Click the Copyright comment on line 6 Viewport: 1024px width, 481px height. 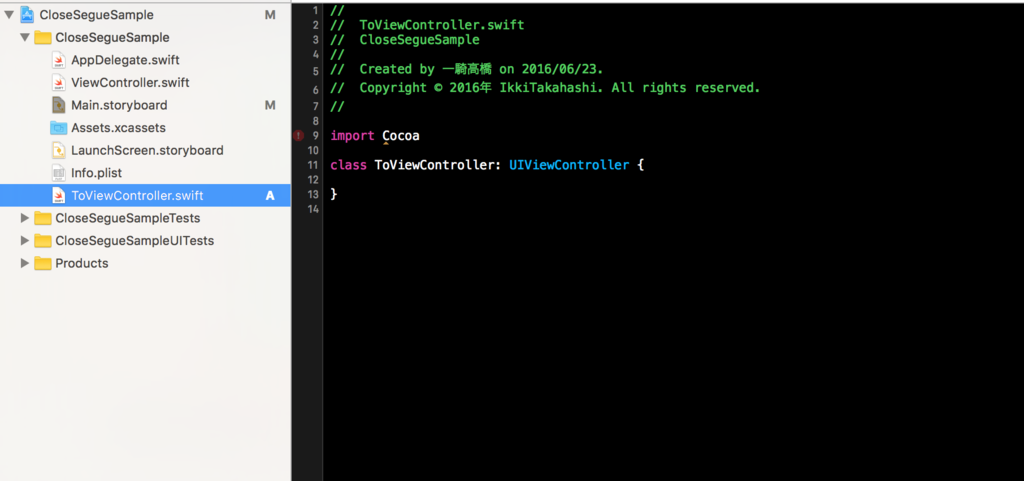pyautogui.click(x=546, y=87)
